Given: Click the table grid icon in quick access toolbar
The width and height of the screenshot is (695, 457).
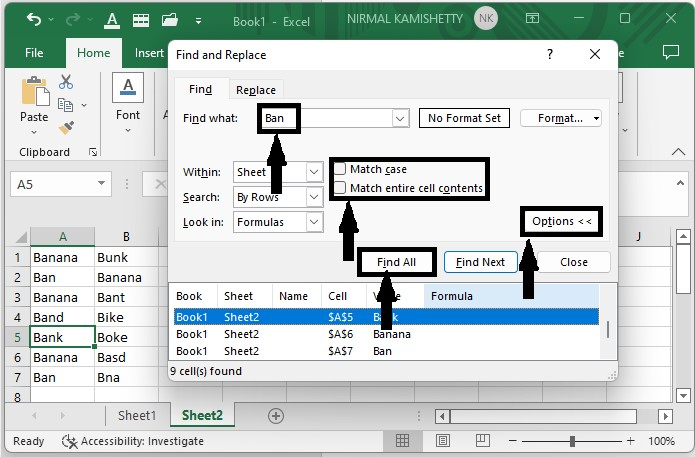Looking at the screenshot, I should point(141,20).
